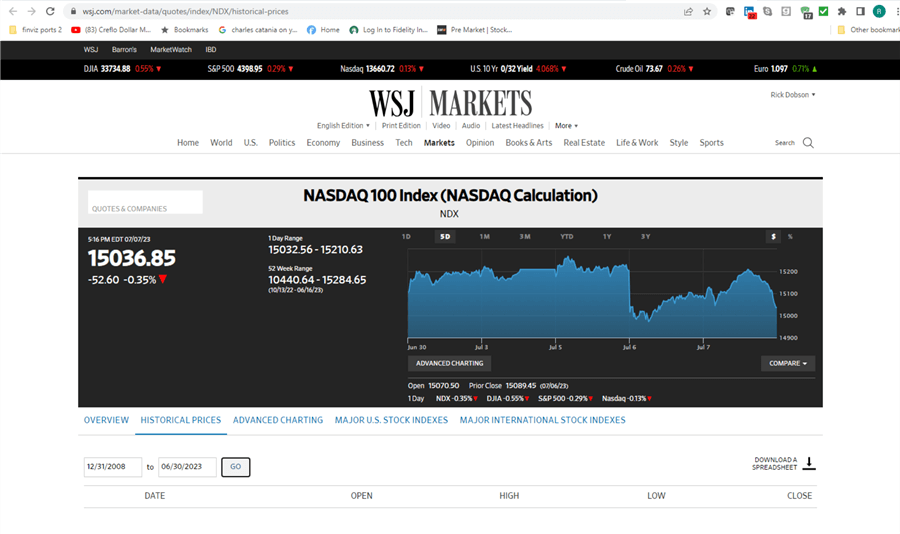900x534 pixels.
Task: Open the Print Edition link
Action: (x=401, y=125)
